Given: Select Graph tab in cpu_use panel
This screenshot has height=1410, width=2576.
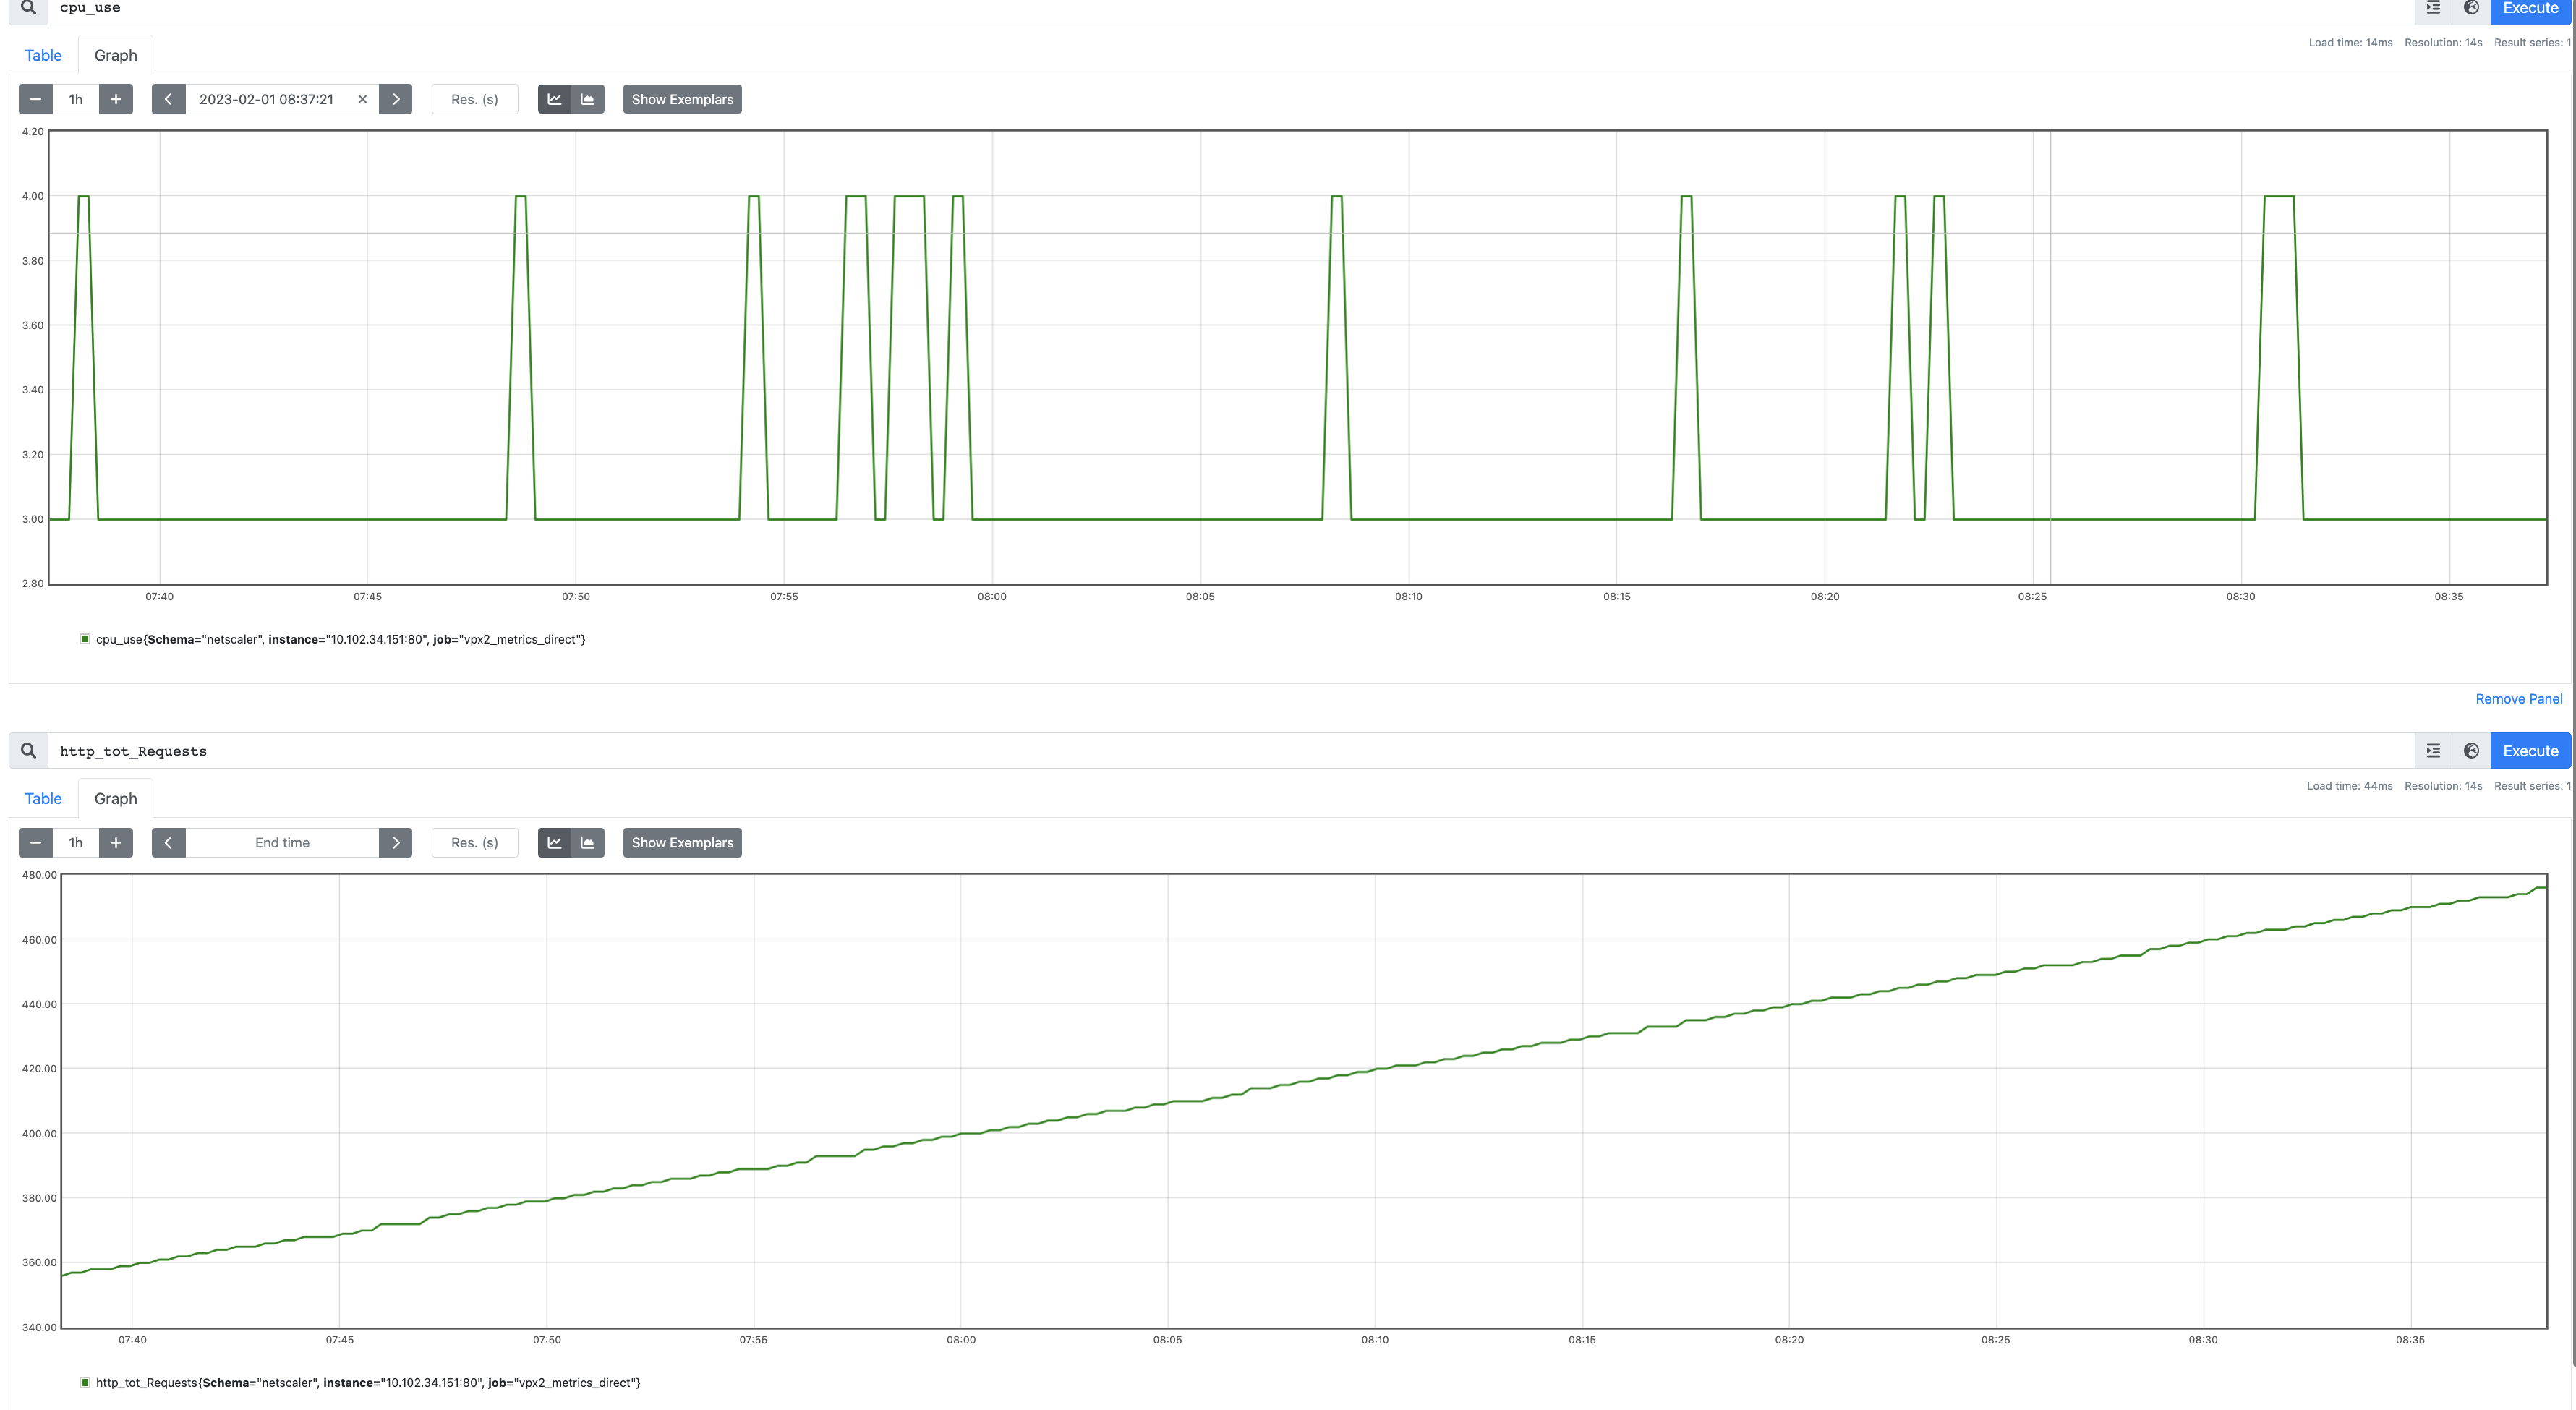Looking at the screenshot, I should 116,55.
